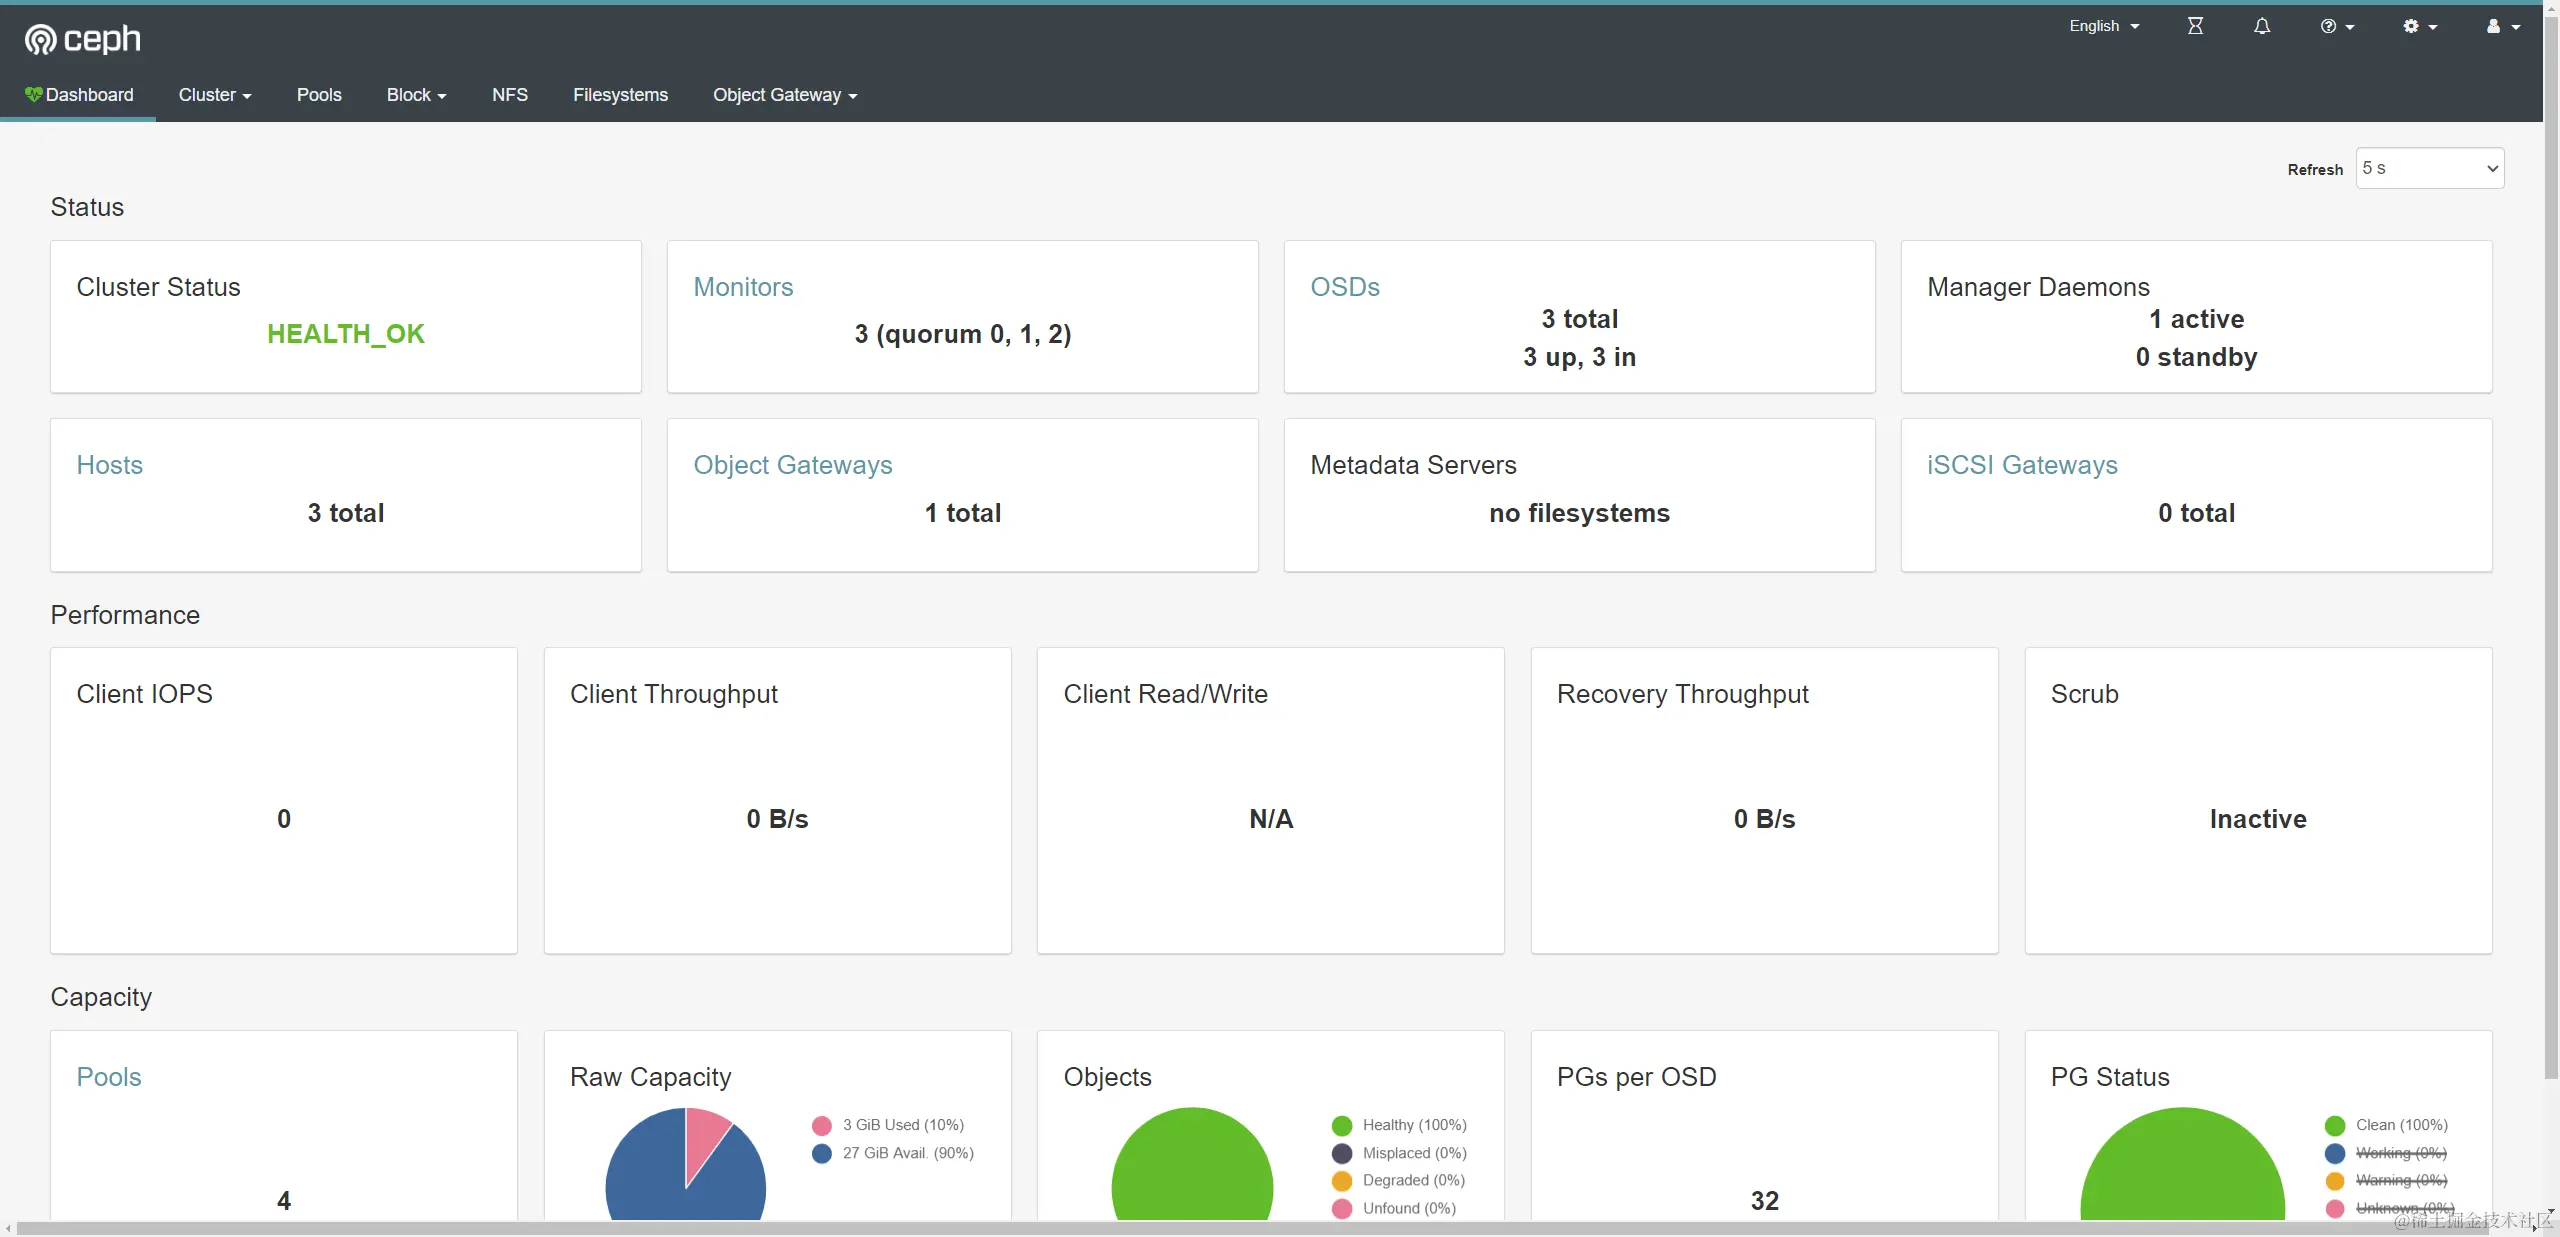2560x1237 pixels.
Task: Expand the Object Gateway menu
Action: click(784, 95)
